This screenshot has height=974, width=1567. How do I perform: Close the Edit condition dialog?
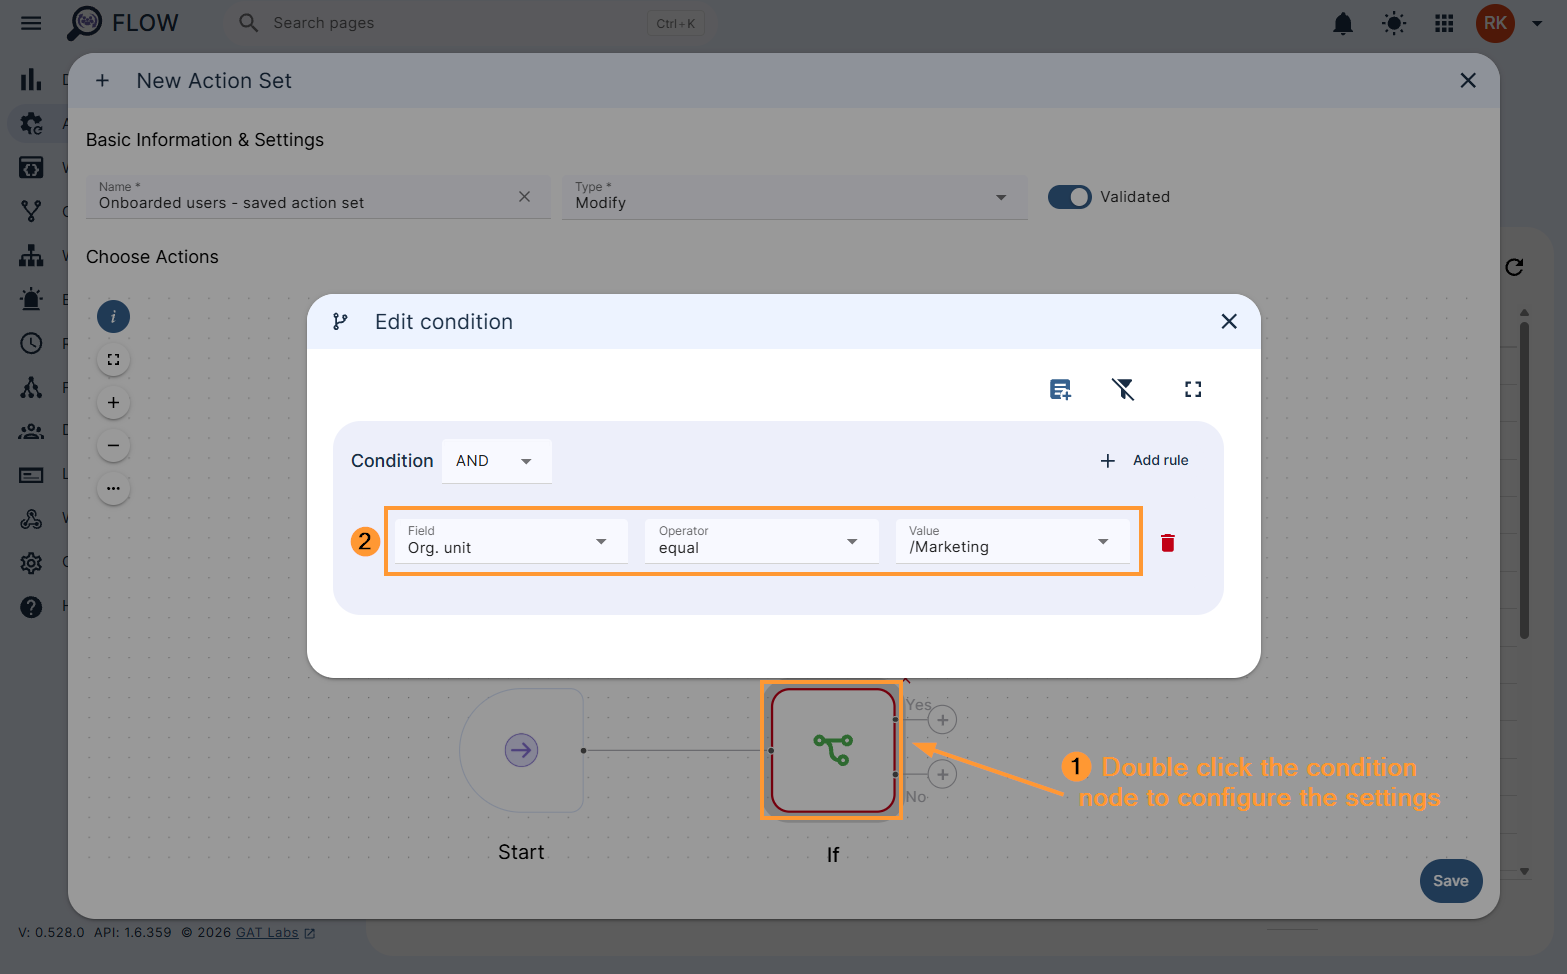click(1229, 321)
